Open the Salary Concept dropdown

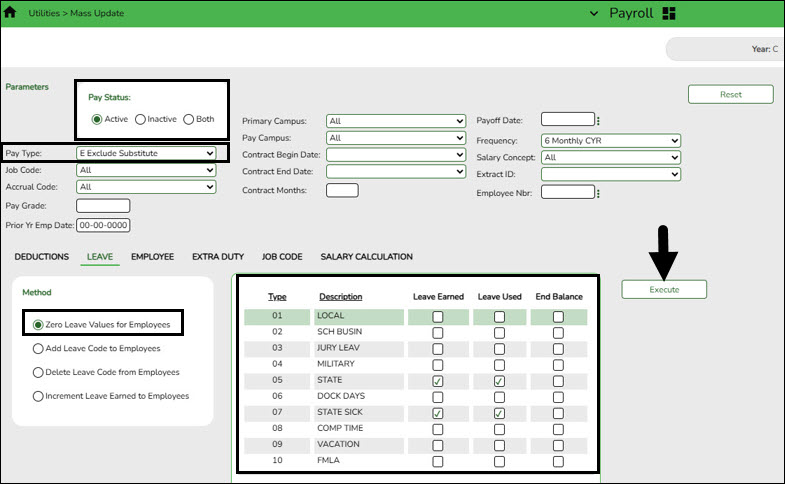coord(611,158)
